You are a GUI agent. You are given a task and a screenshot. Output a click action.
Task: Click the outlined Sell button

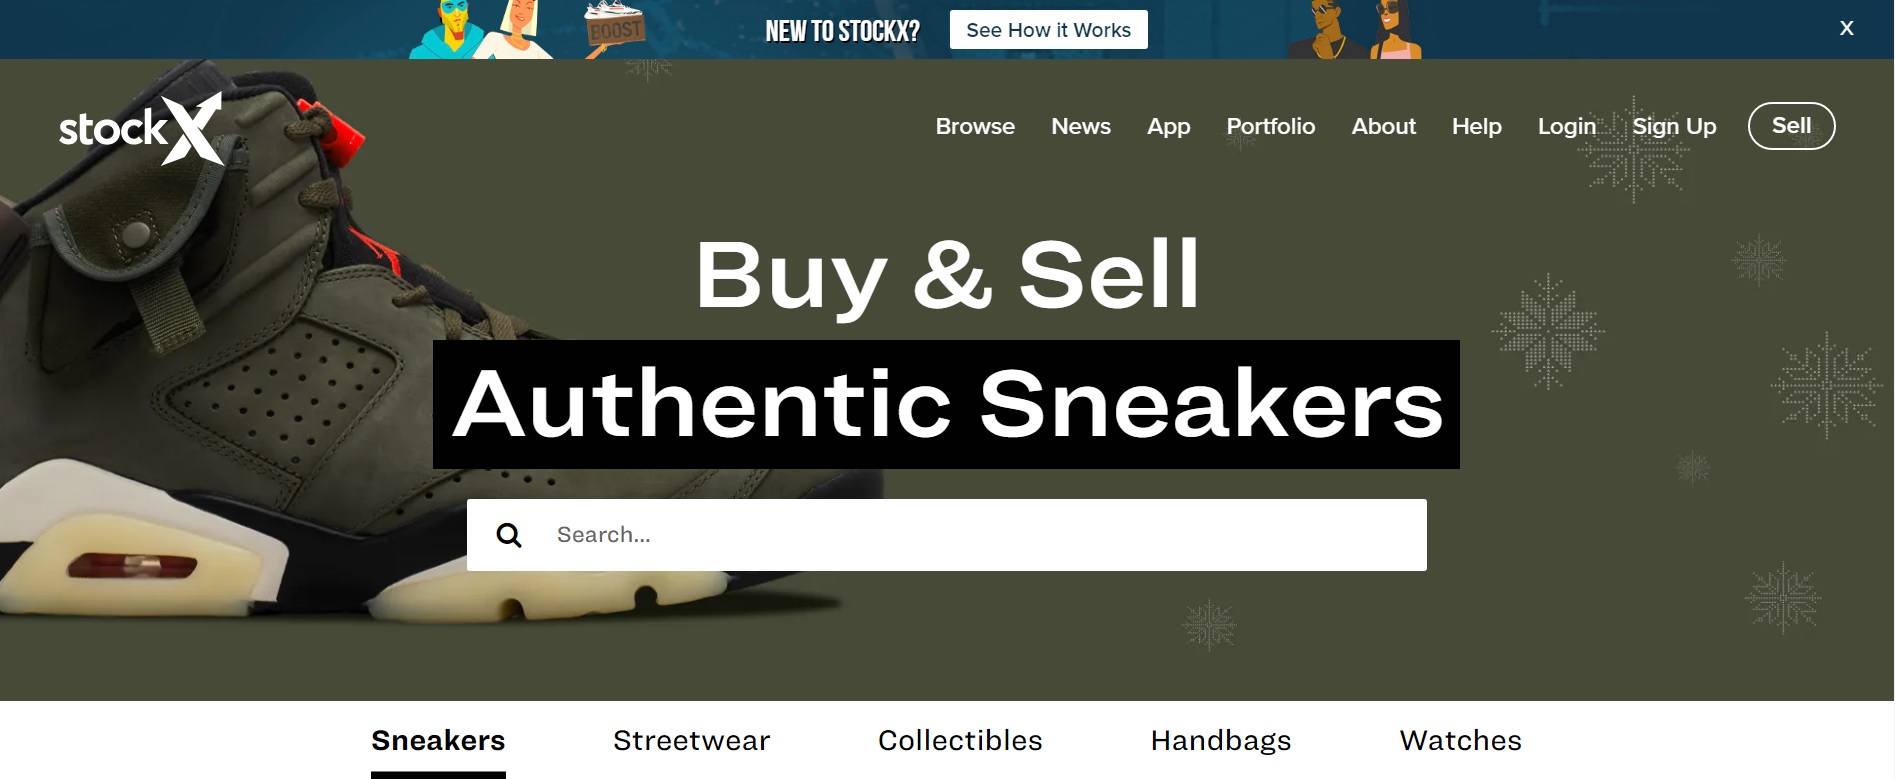point(1791,126)
